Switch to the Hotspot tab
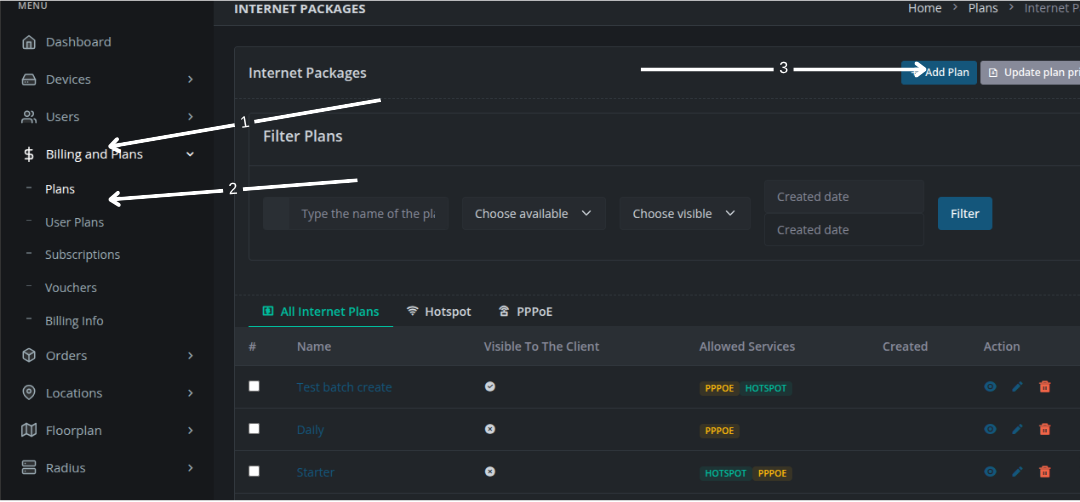The height and width of the screenshot is (502, 1080). [439, 312]
